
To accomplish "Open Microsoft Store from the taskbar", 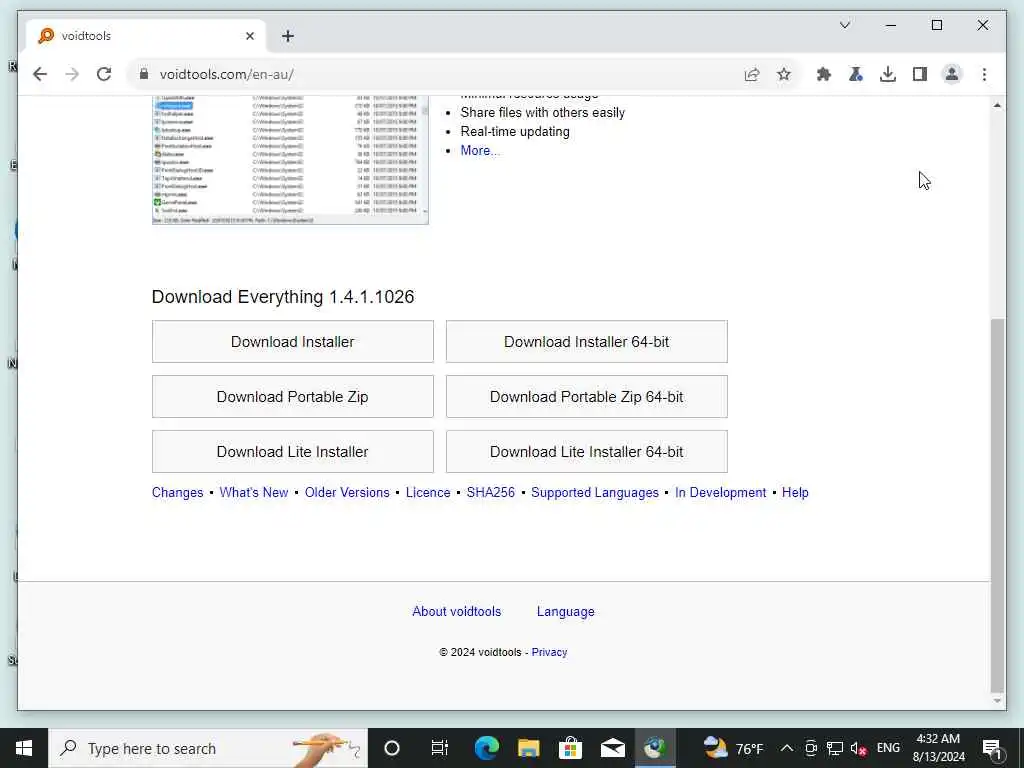I will tap(570, 748).
